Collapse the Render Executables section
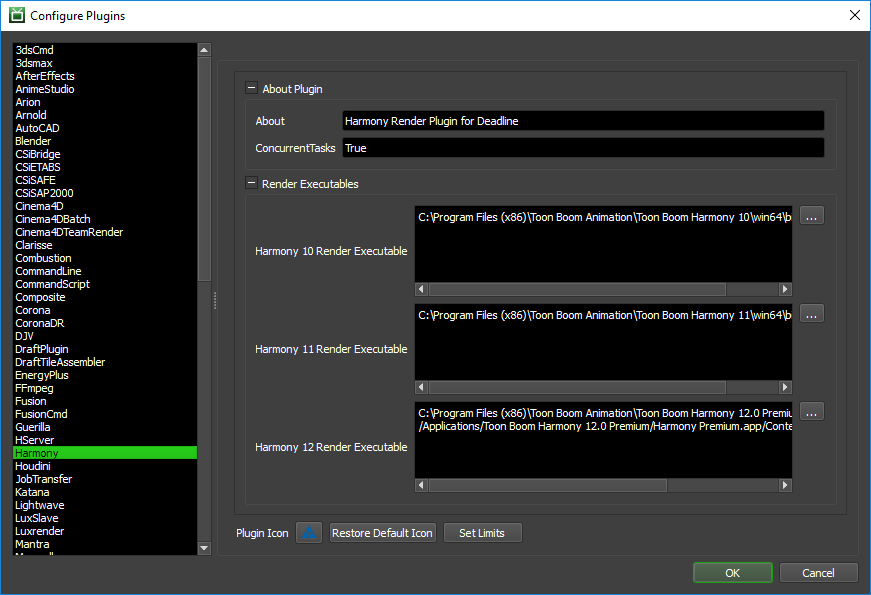 (251, 183)
